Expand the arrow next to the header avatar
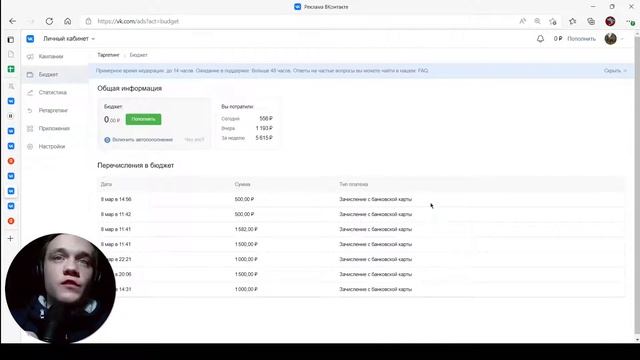640x360 pixels. (x=622, y=39)
